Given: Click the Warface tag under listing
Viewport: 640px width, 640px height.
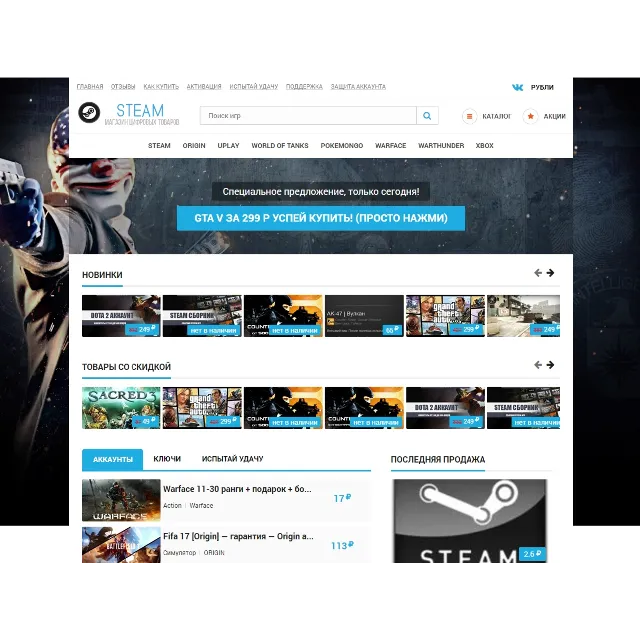Looking at the screenshot, I should [x=201, y=505].
